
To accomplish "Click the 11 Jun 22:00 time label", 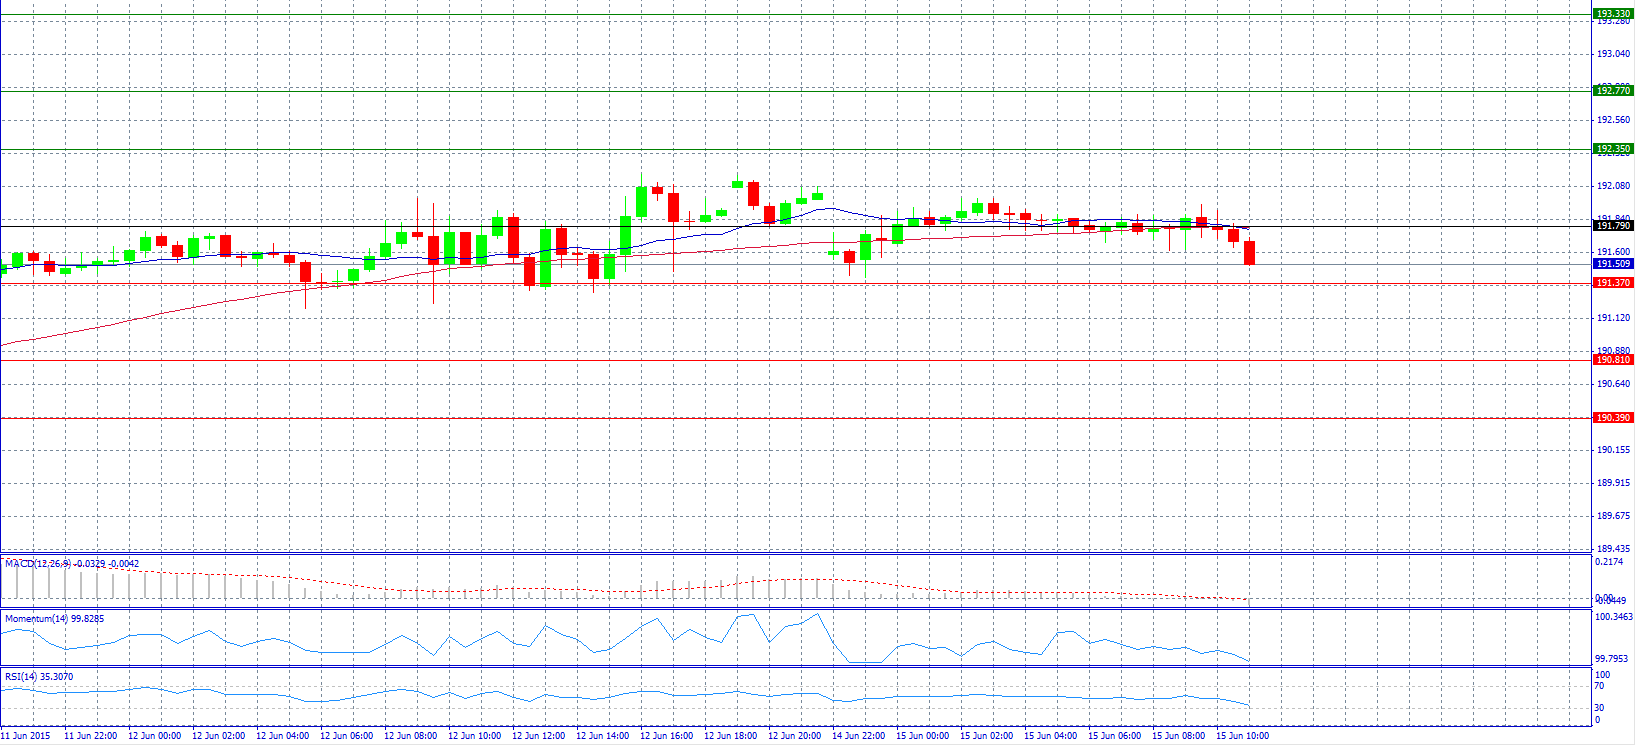I will click(90, 736).
